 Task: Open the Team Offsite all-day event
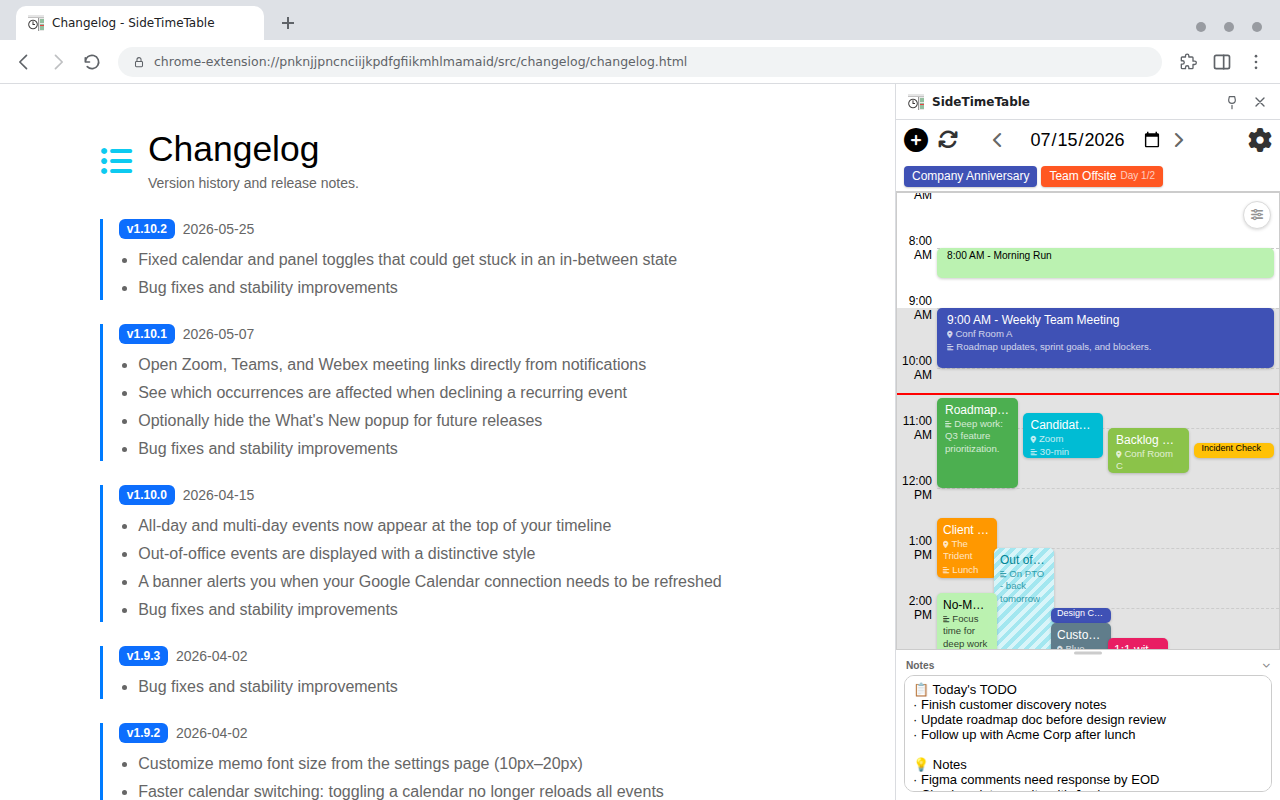tap(1102, 176)
